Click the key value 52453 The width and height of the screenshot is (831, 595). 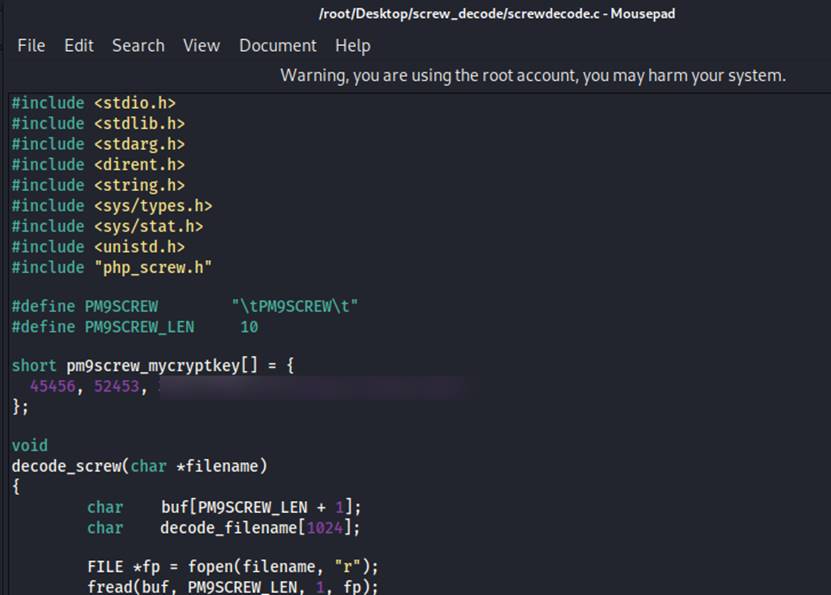pos(117,387)
